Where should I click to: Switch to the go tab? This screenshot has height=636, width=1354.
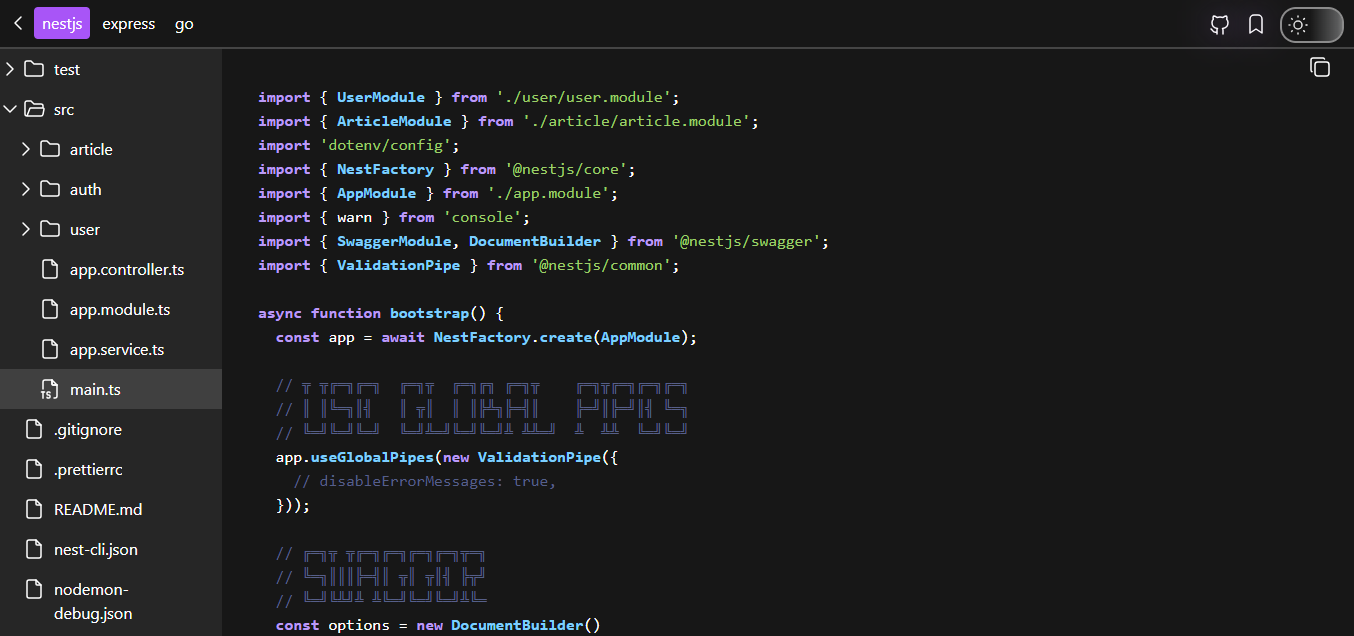click(x=184, y=24)
